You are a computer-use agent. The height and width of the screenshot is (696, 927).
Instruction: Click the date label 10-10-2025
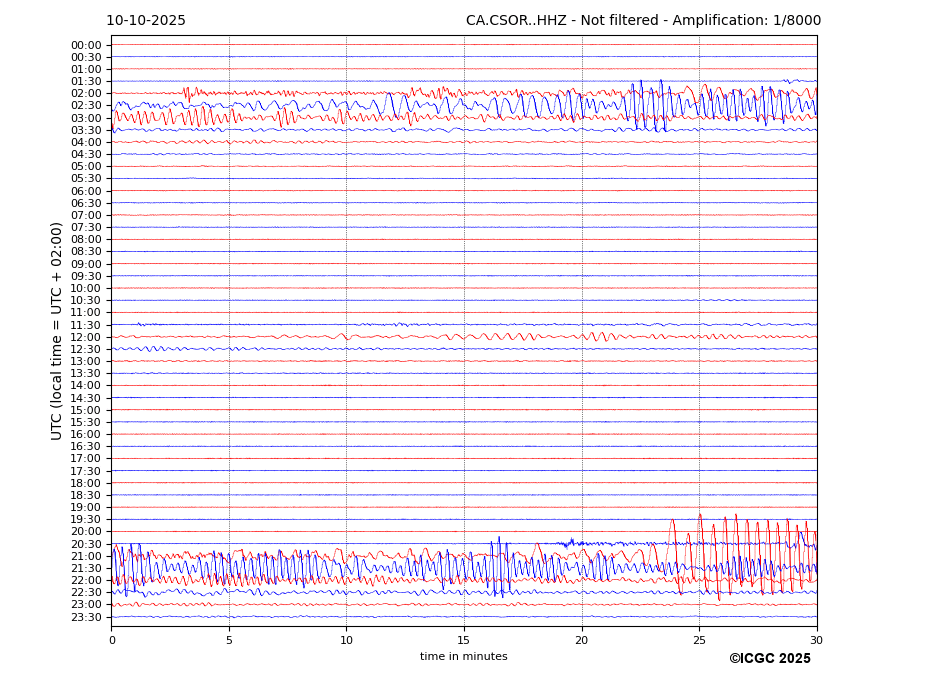tap(146, 21)
